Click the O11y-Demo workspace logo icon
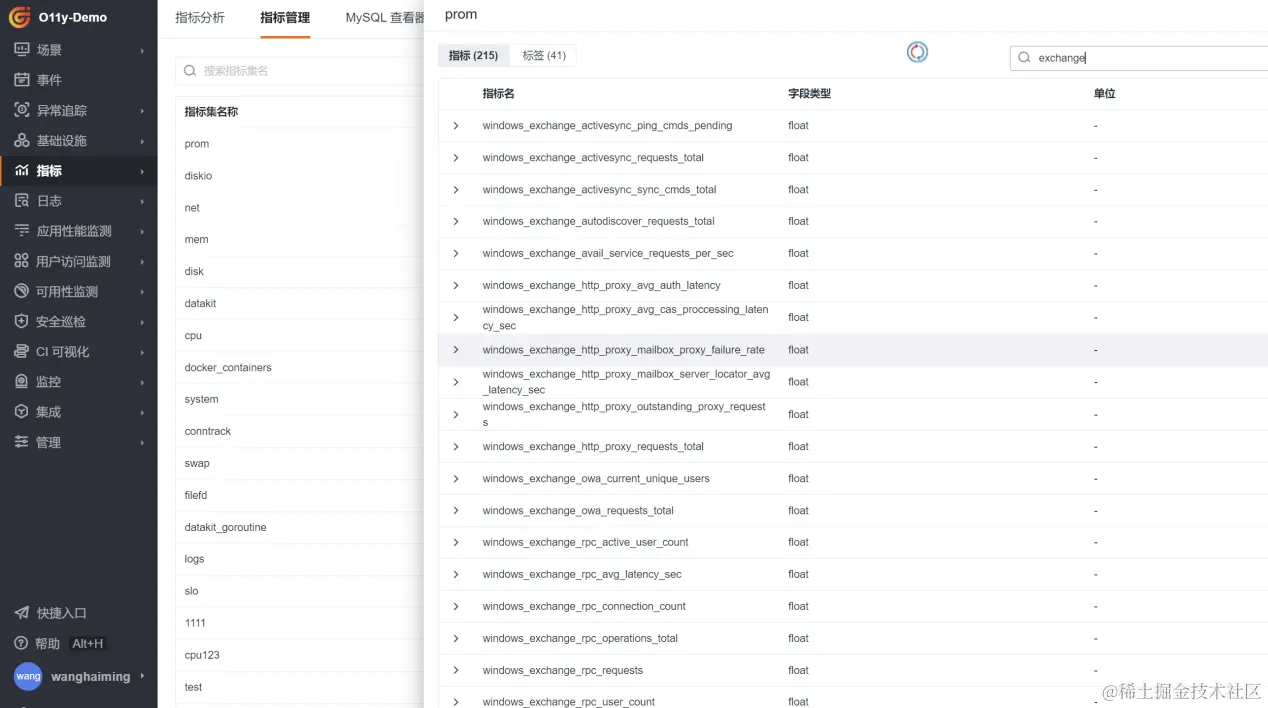This screenshot has height=708, width=1268. coord(20,17)
